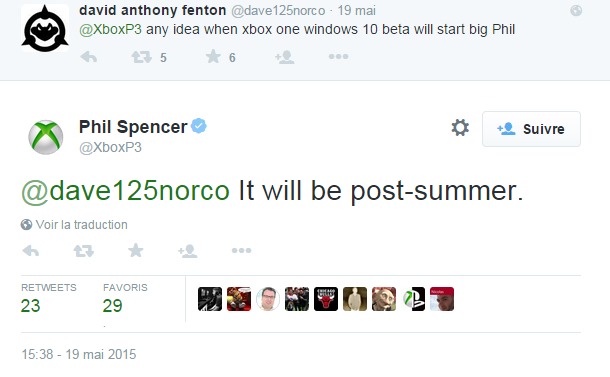The image size is (610, 377).
Task: Open more options on fenton's tweet
Action: pyautogui.click(x=338, y=57)
